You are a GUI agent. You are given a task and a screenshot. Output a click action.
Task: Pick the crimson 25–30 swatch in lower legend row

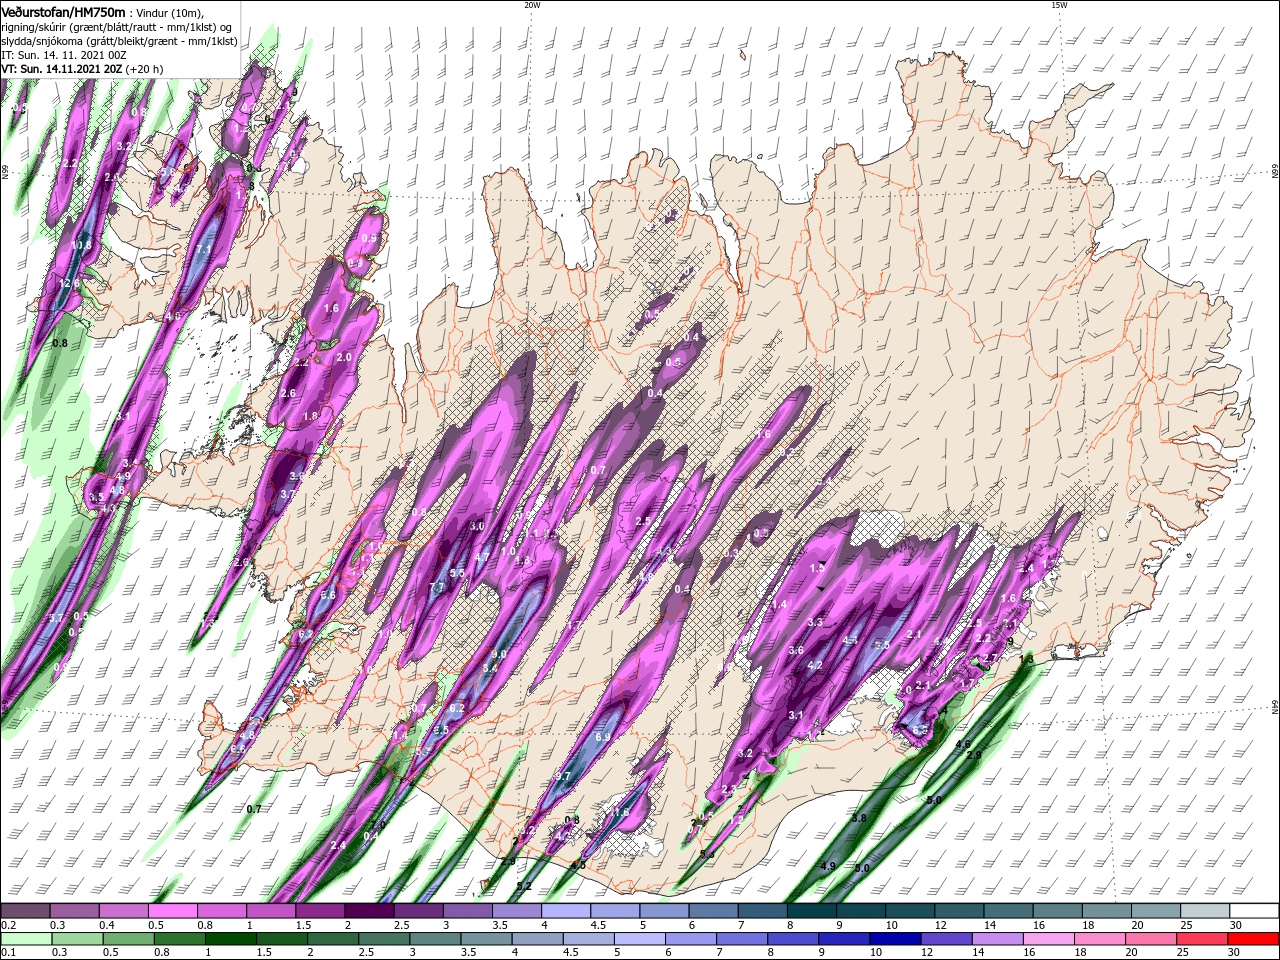pyautogui.click(x=1203, y=939)
